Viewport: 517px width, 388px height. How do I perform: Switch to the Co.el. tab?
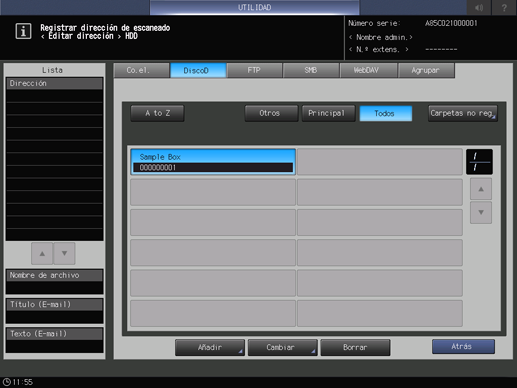tap(141, 70)
